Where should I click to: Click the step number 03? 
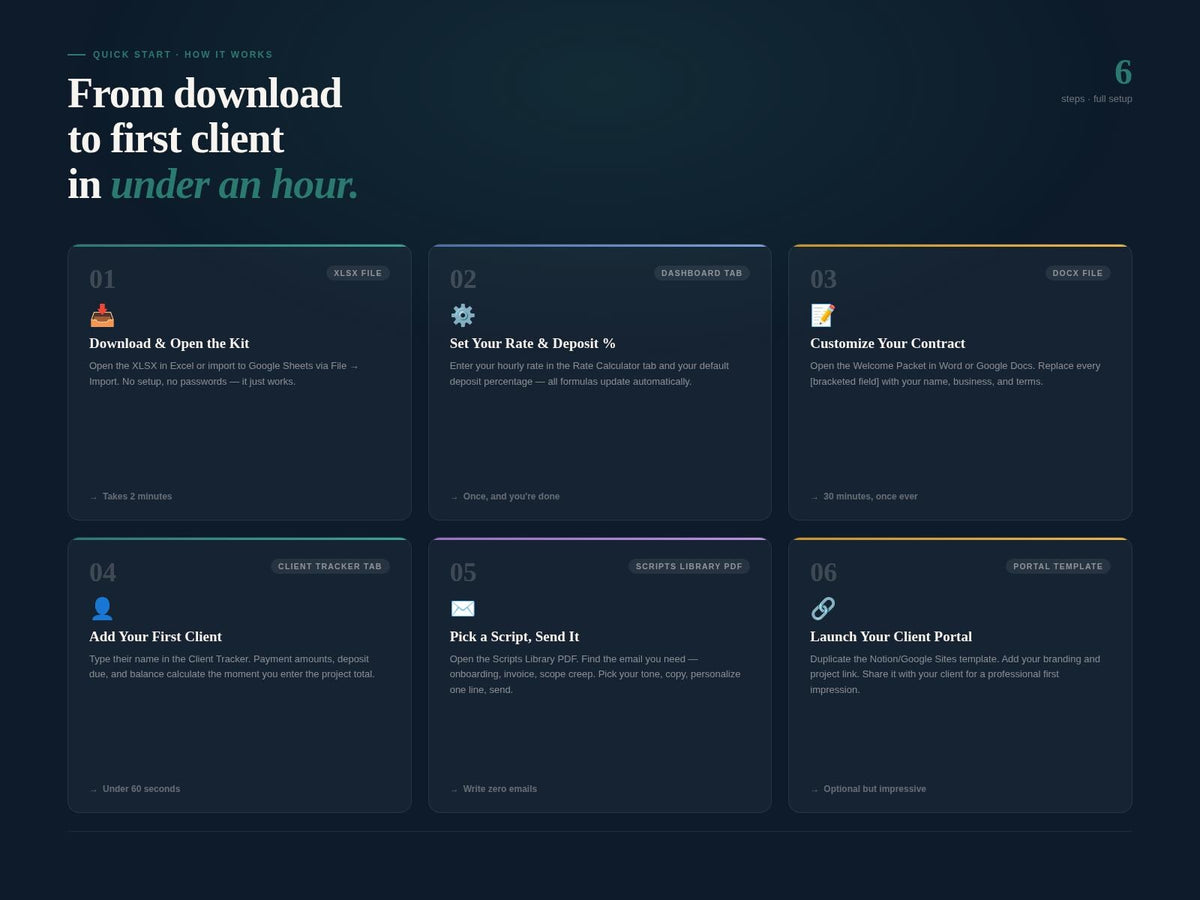[823, 279]
